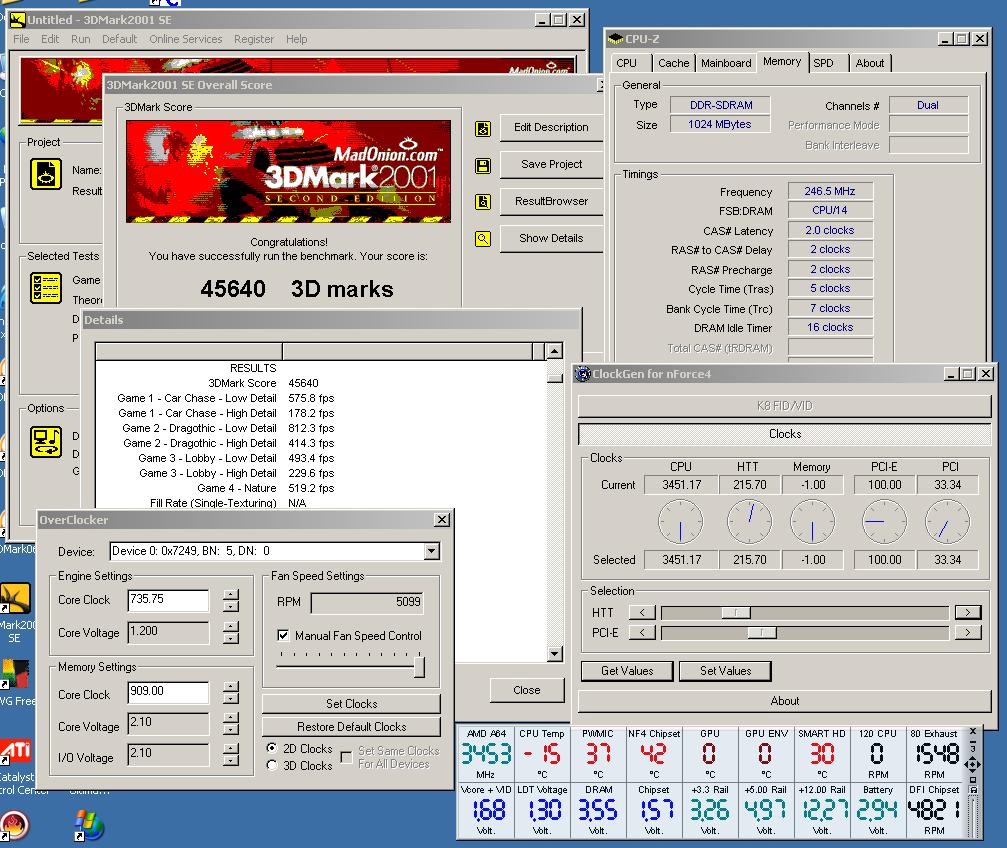This screenshot has width=1007, height=848.
Task: Switch to the Mainboard tab in CPU-Z
Action: click(x=726, y=63)
